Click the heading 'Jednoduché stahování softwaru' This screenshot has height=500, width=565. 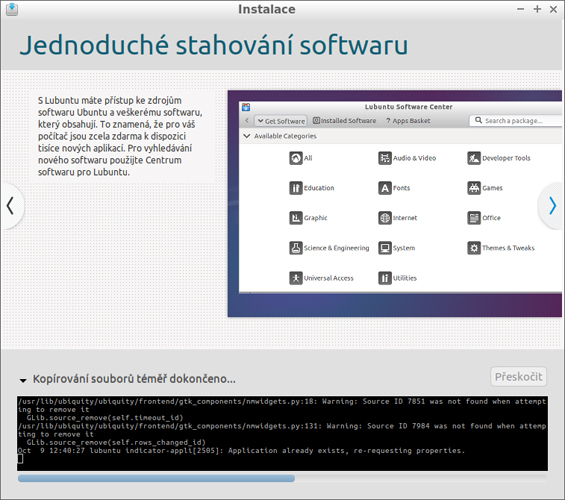pos(214,45)
